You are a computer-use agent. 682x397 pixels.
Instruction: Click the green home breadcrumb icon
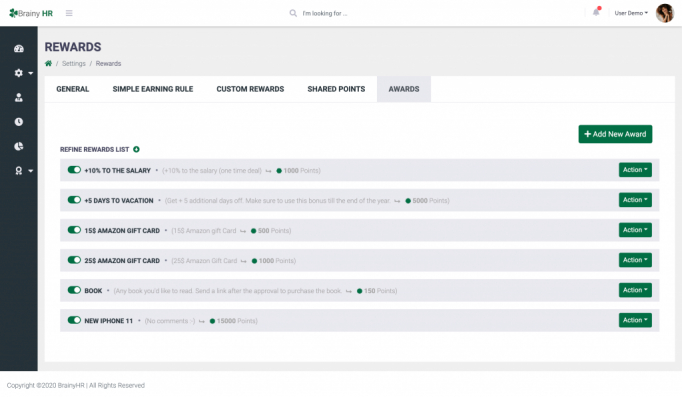(x=48, y=63)
